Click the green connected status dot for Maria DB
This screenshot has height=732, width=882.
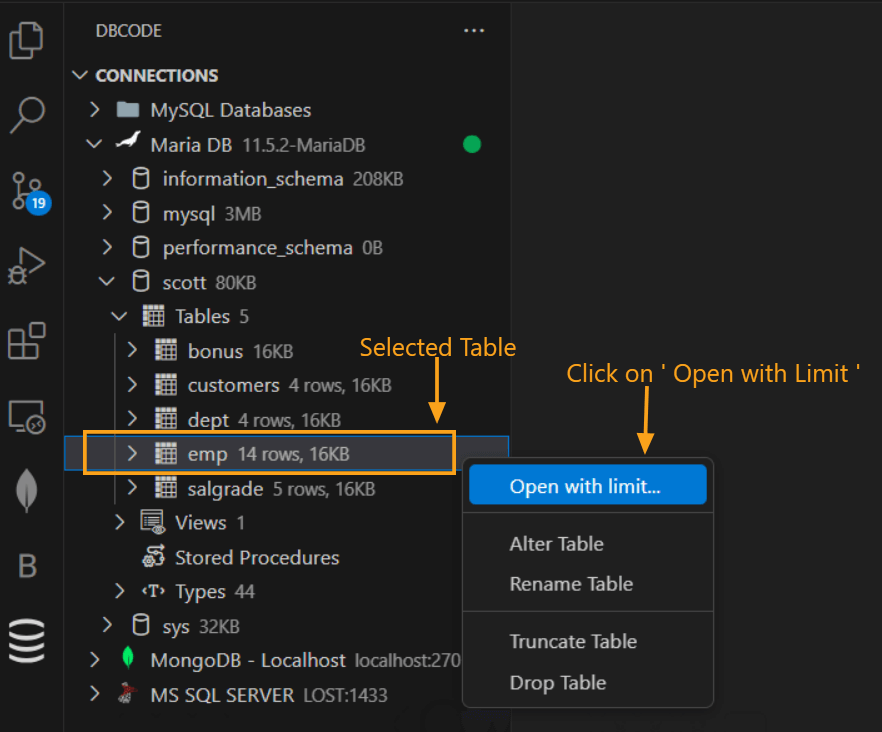click(472, 145)
